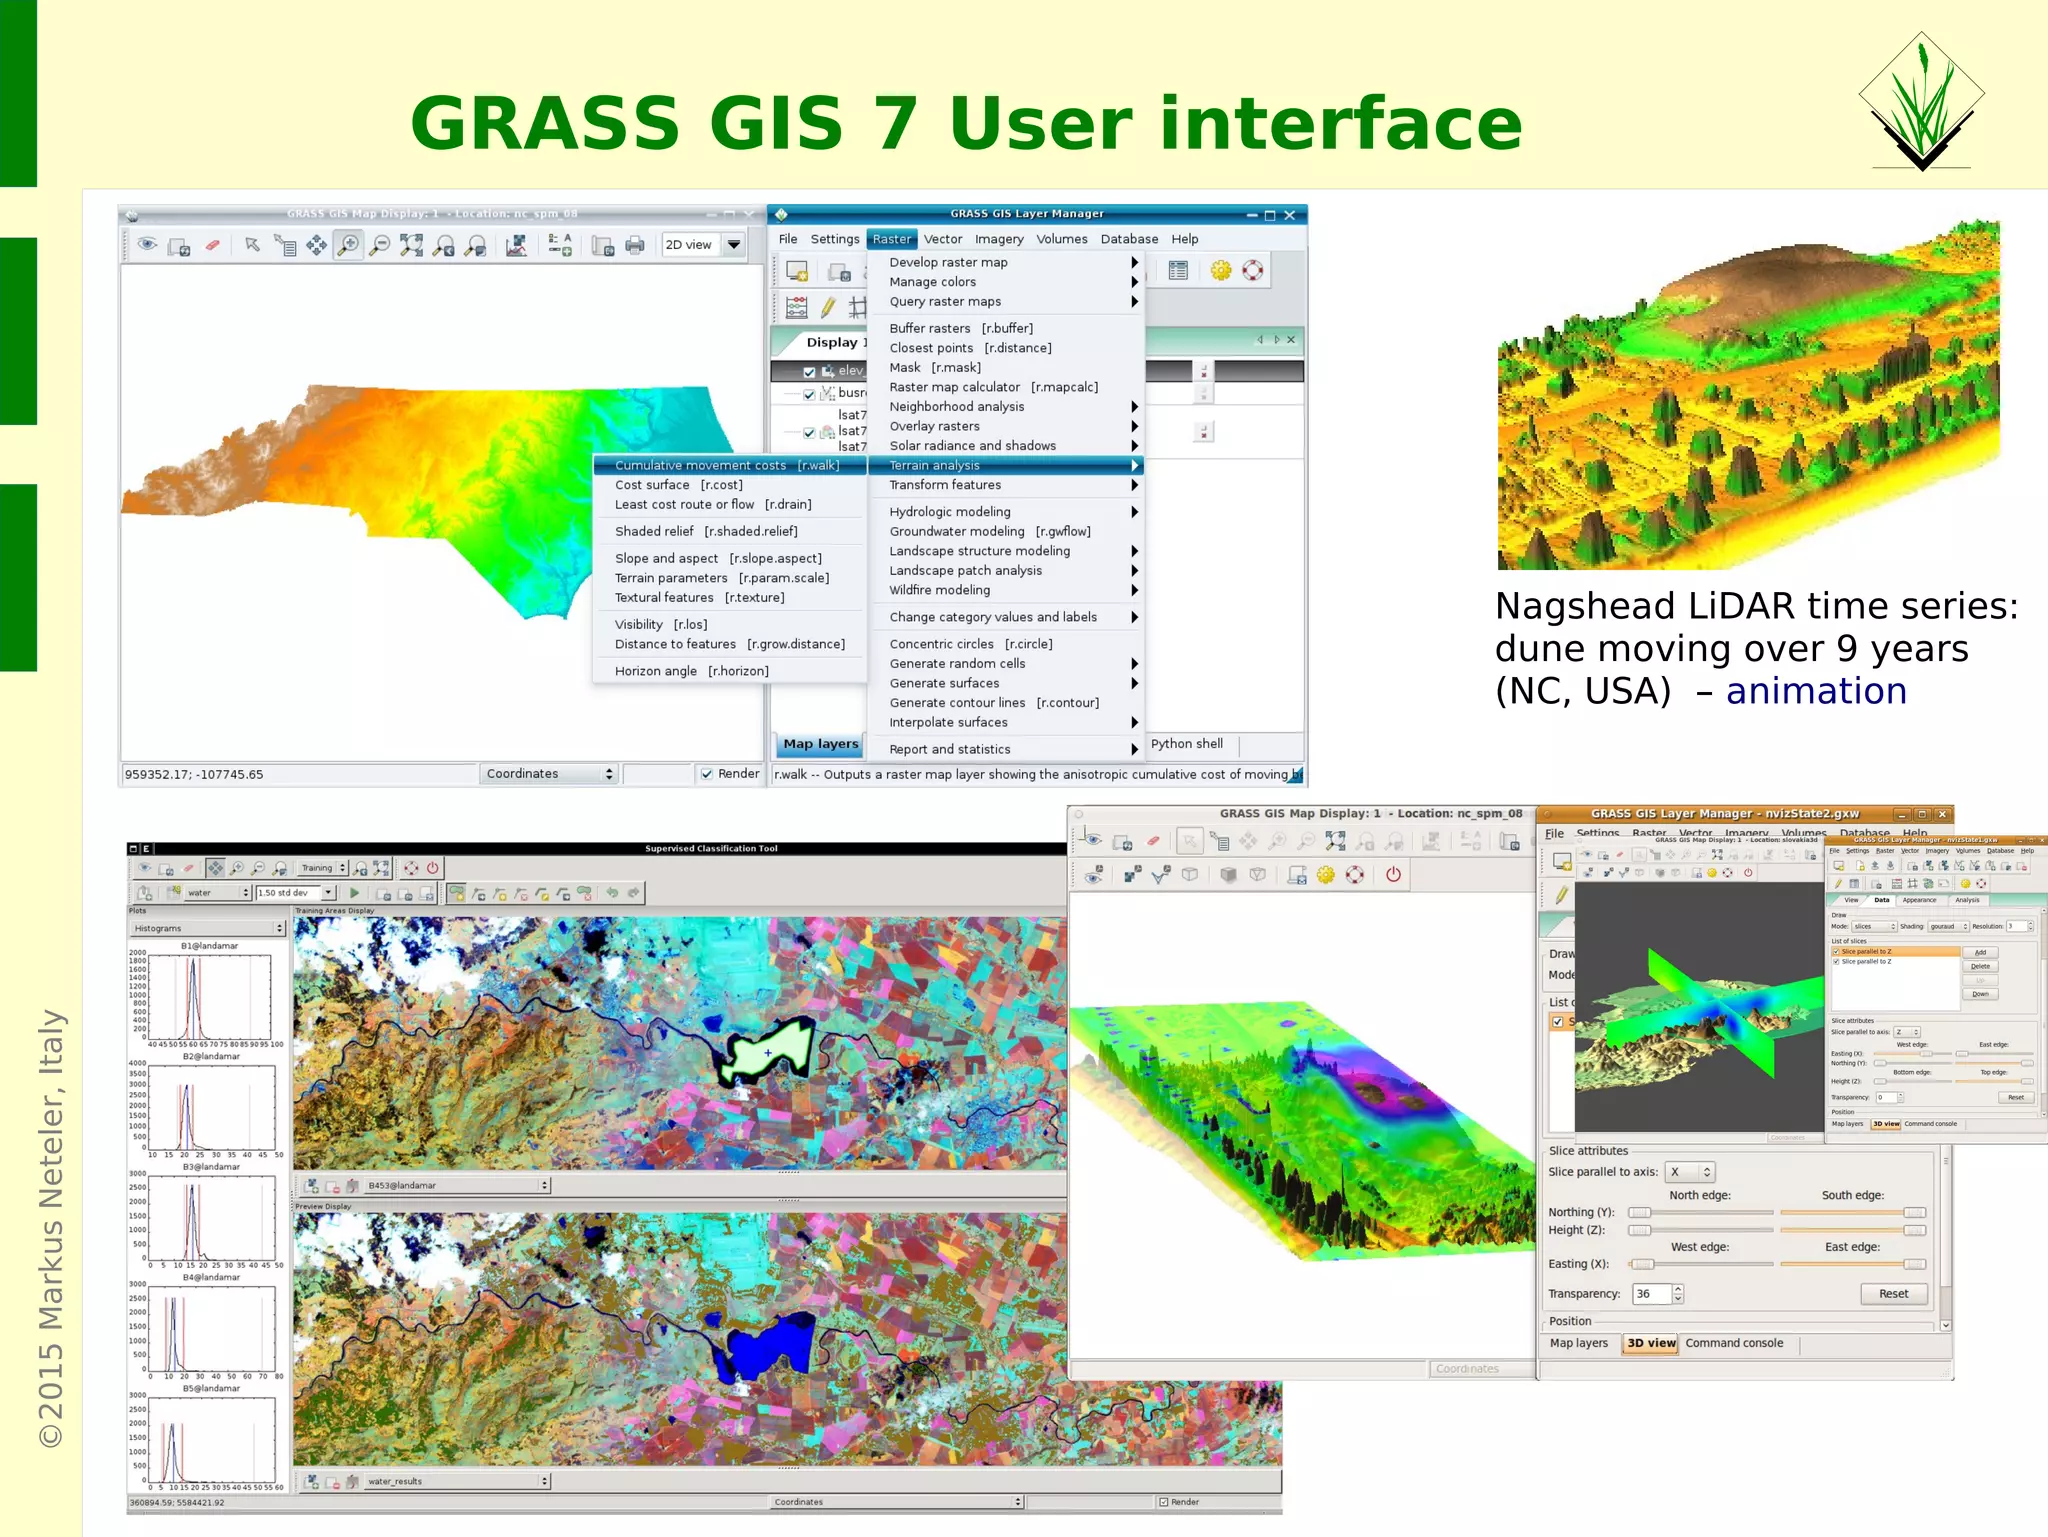Adjust the Easting (X) West edge slider
Image resolution: width=2048 pixels, height=1537 pixels.
[1700, 1264]
